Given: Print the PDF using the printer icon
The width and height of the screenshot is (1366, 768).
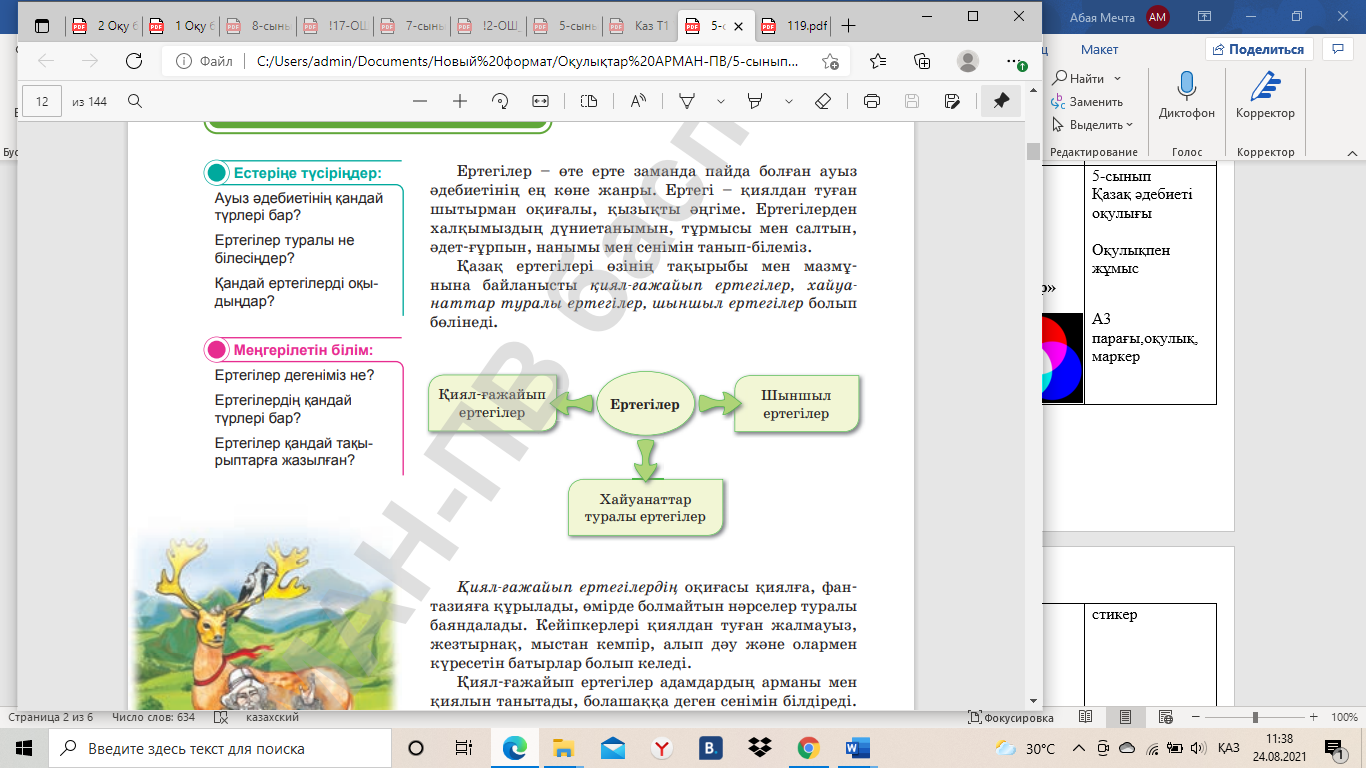Looking at the screenshot, I should [x=871, y=101].
